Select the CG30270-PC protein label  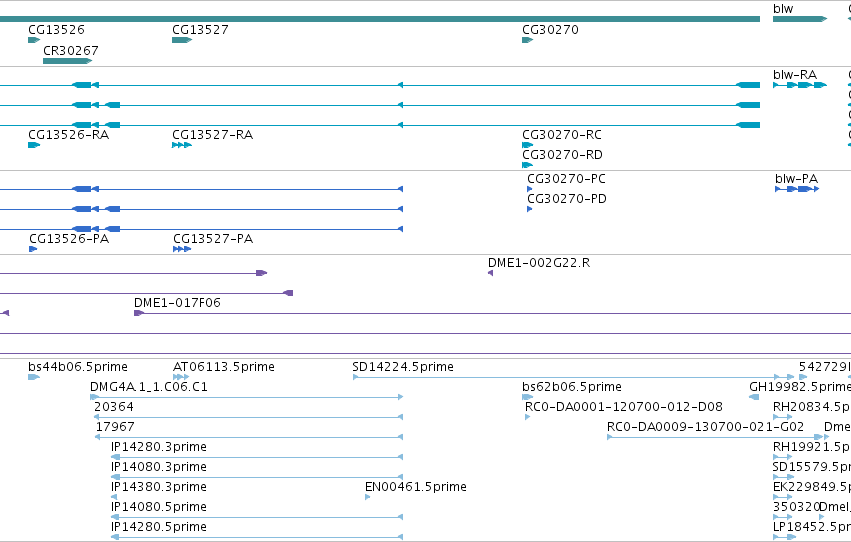pos(566,178)
